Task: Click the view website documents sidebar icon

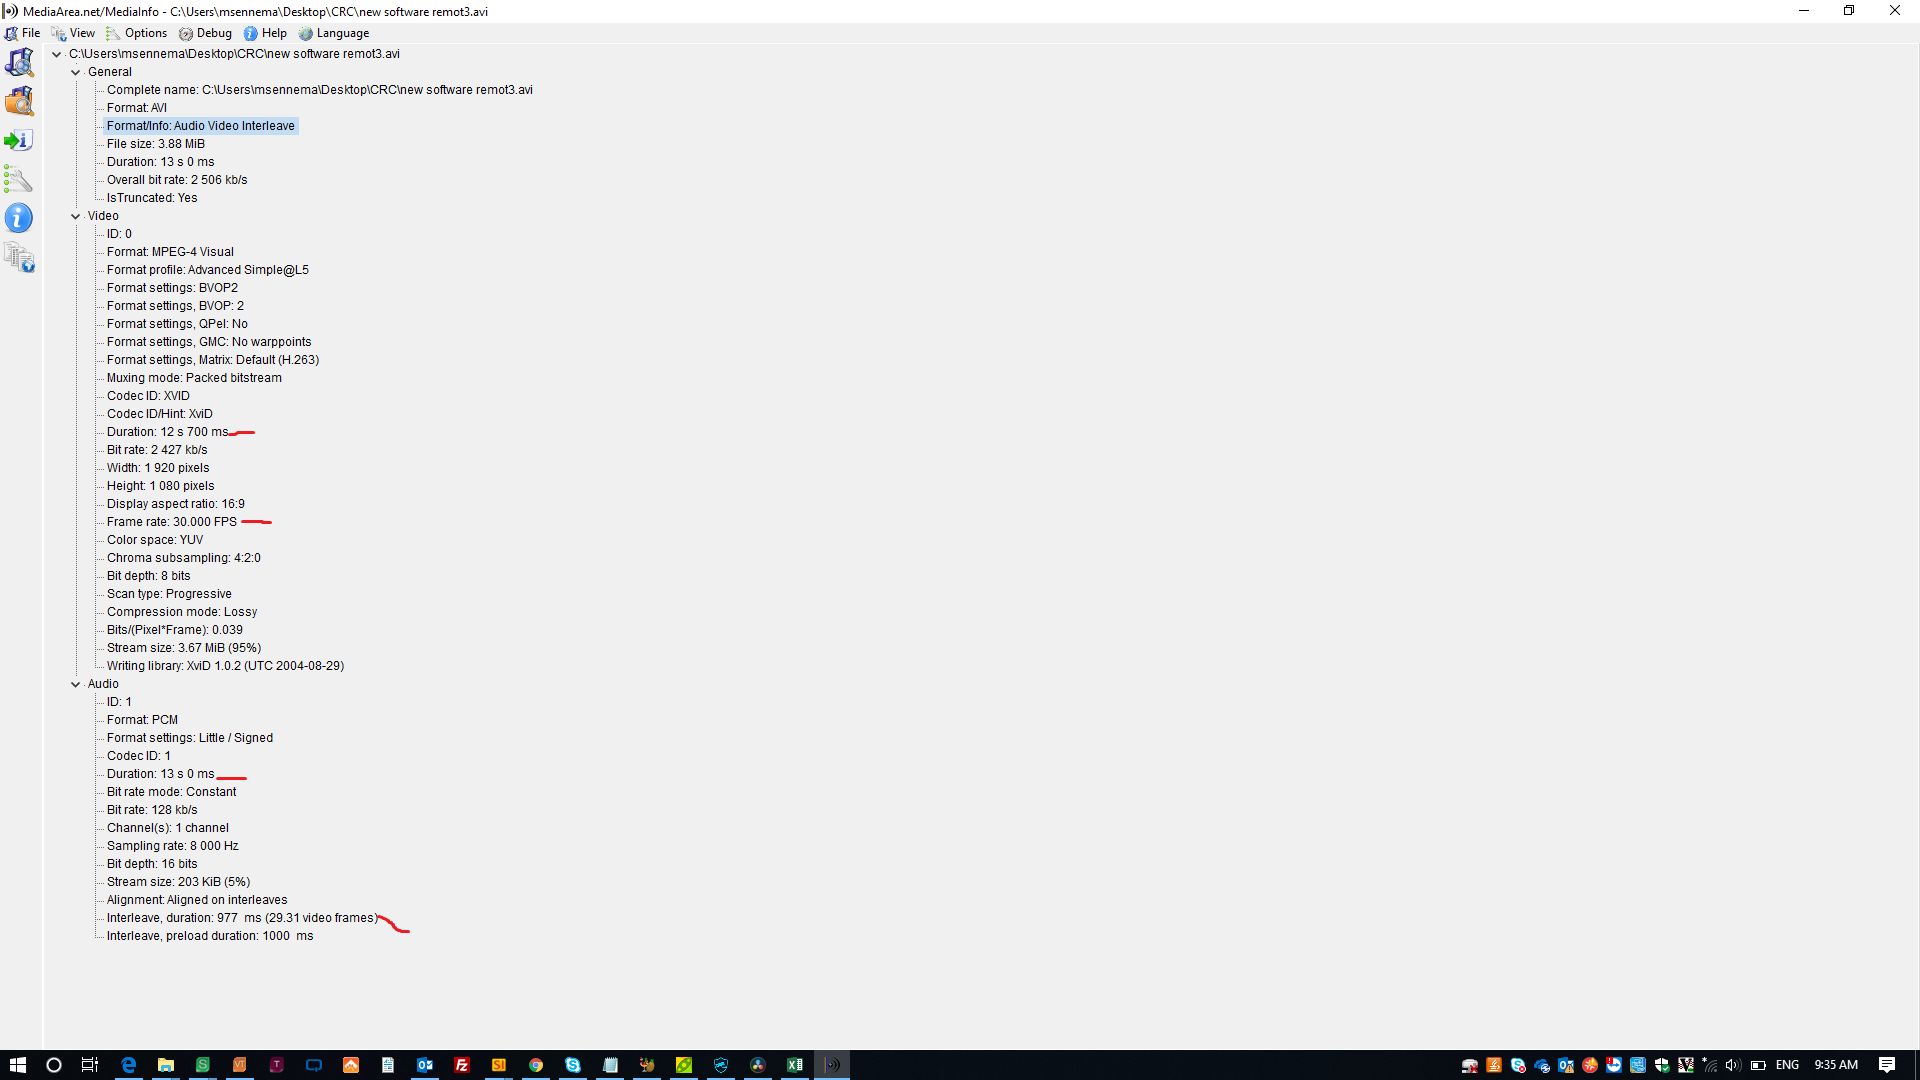Action: [19, 257]
